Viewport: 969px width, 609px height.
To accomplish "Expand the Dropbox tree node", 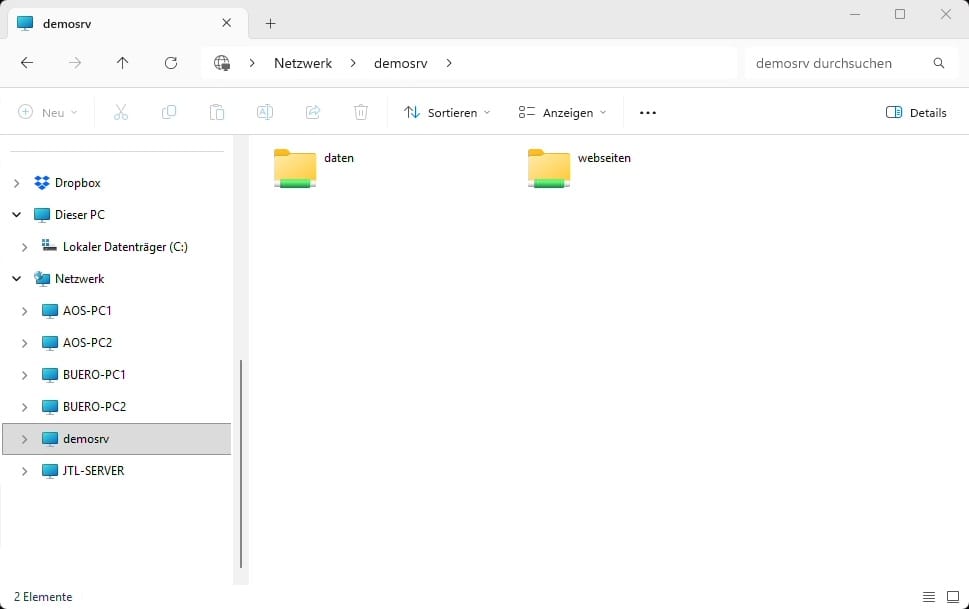I will (17, 183).
